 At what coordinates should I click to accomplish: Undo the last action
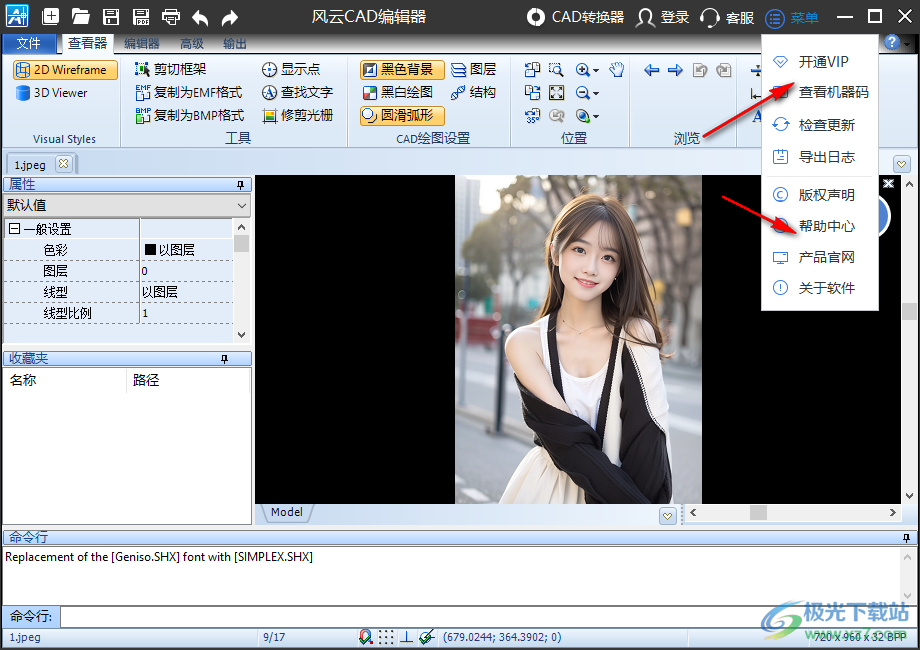click(x=200, y=18)
